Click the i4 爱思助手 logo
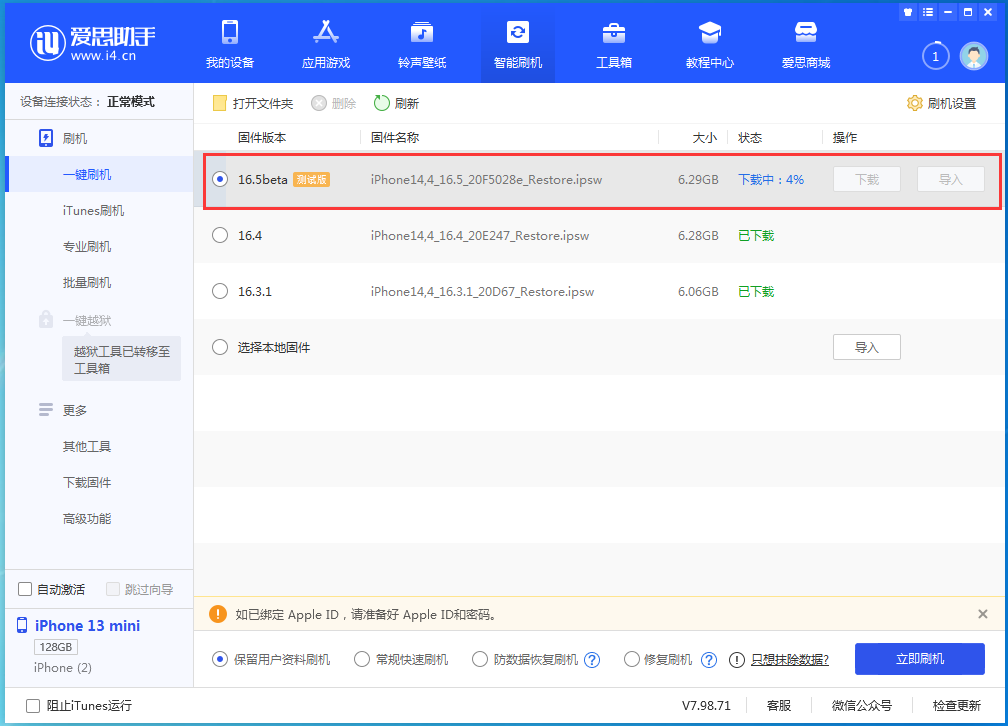1008x726 pixels. coord(92,42)
